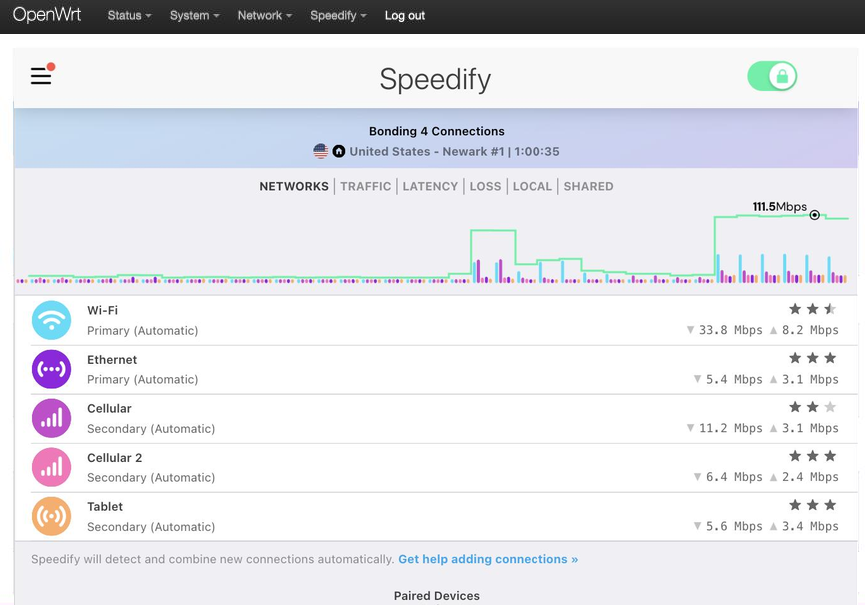865x605 pixels.
Task: Select the NETWORKS tab
Action: pos(294,186)
